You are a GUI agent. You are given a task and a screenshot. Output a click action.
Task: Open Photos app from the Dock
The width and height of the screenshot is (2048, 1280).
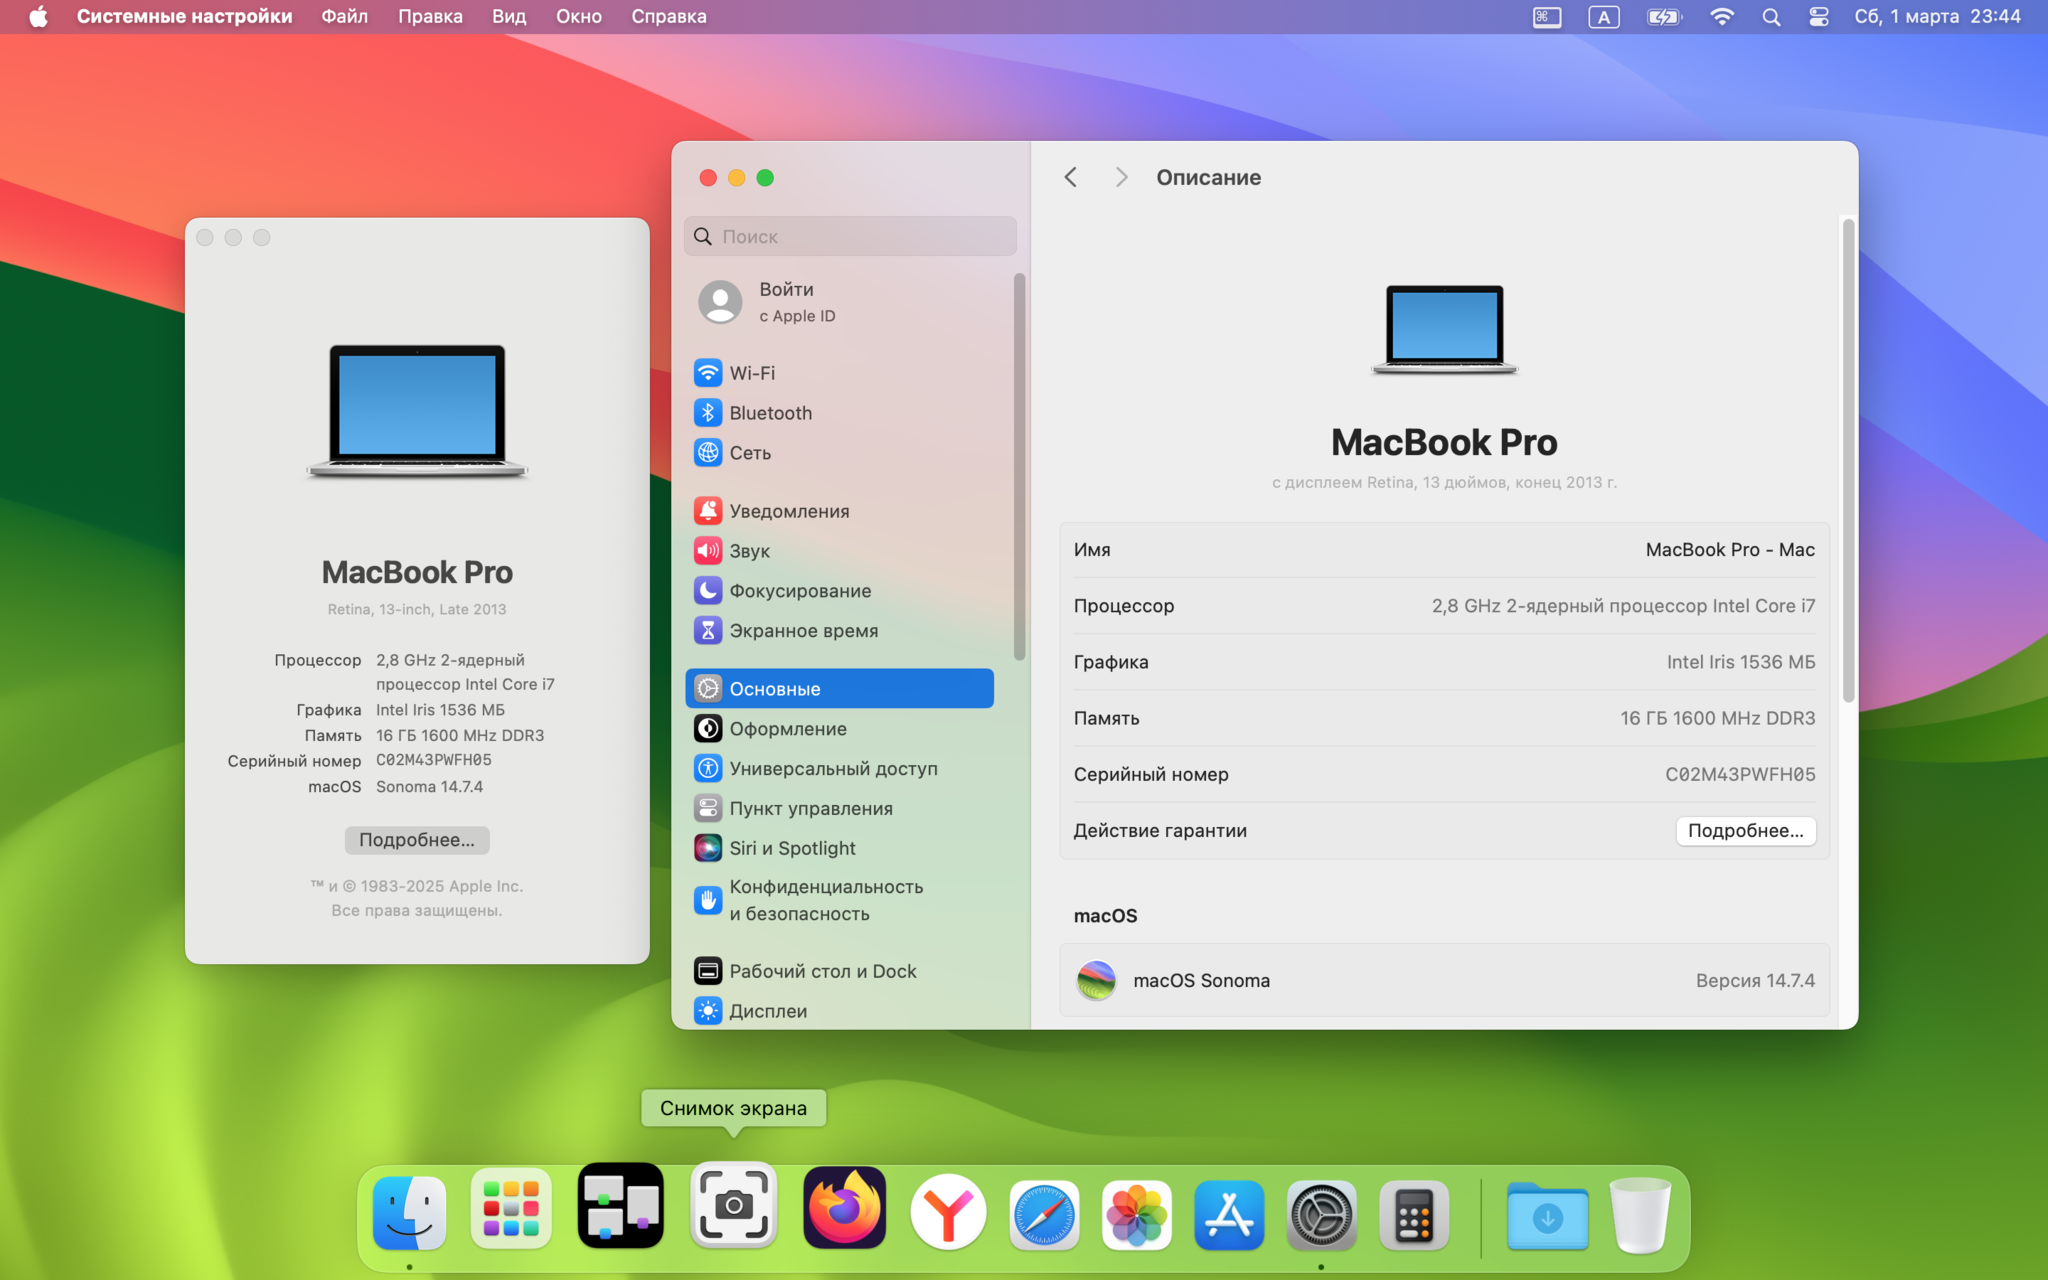tap(1137, 1215)
